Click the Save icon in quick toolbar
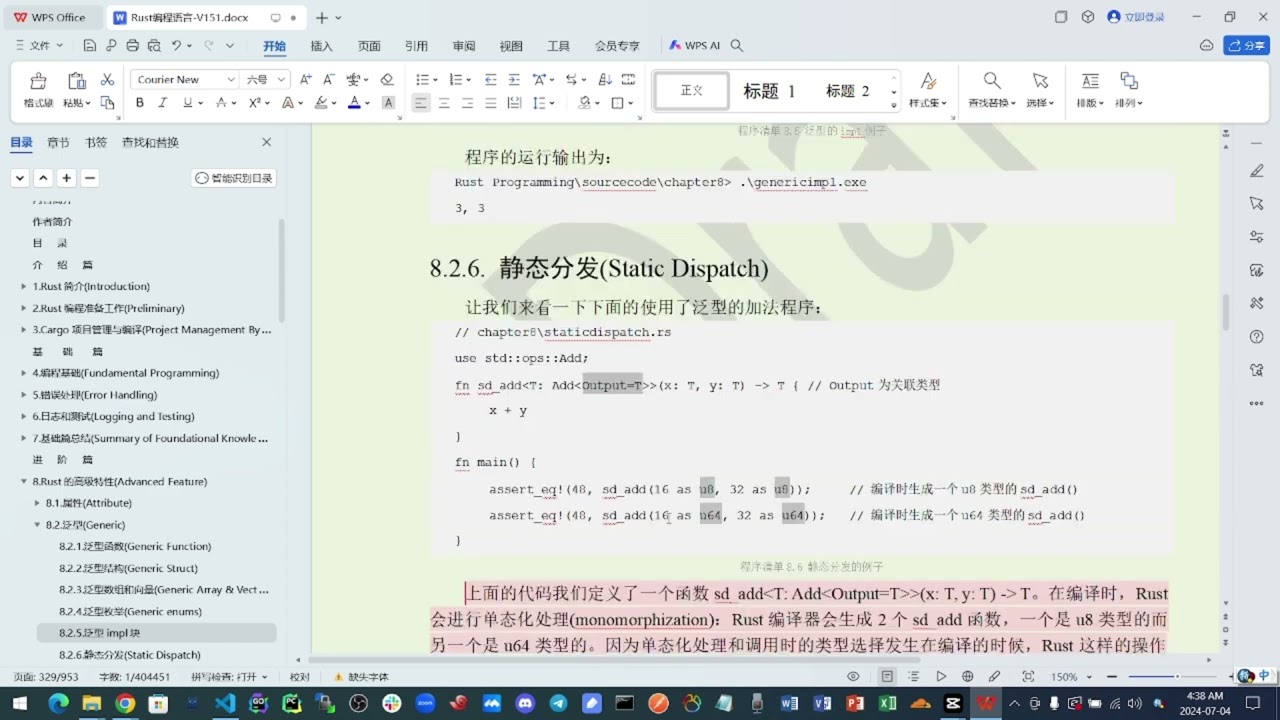This screenshot has width=1280, height=720. click(90, 46)
